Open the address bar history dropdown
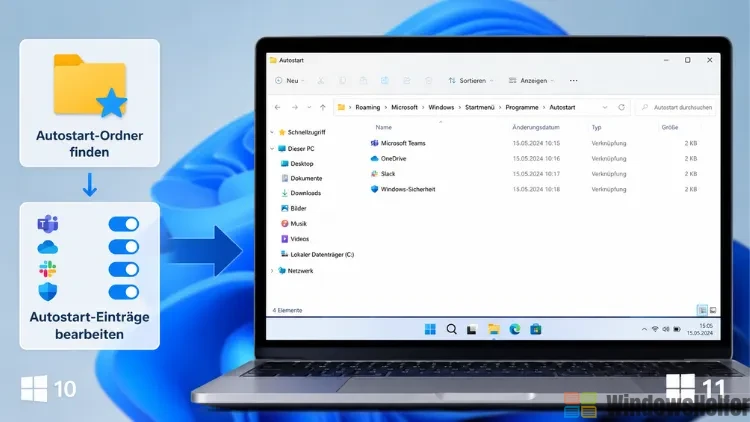This screenshot has height=422, width=750. (x=605, y=108)
